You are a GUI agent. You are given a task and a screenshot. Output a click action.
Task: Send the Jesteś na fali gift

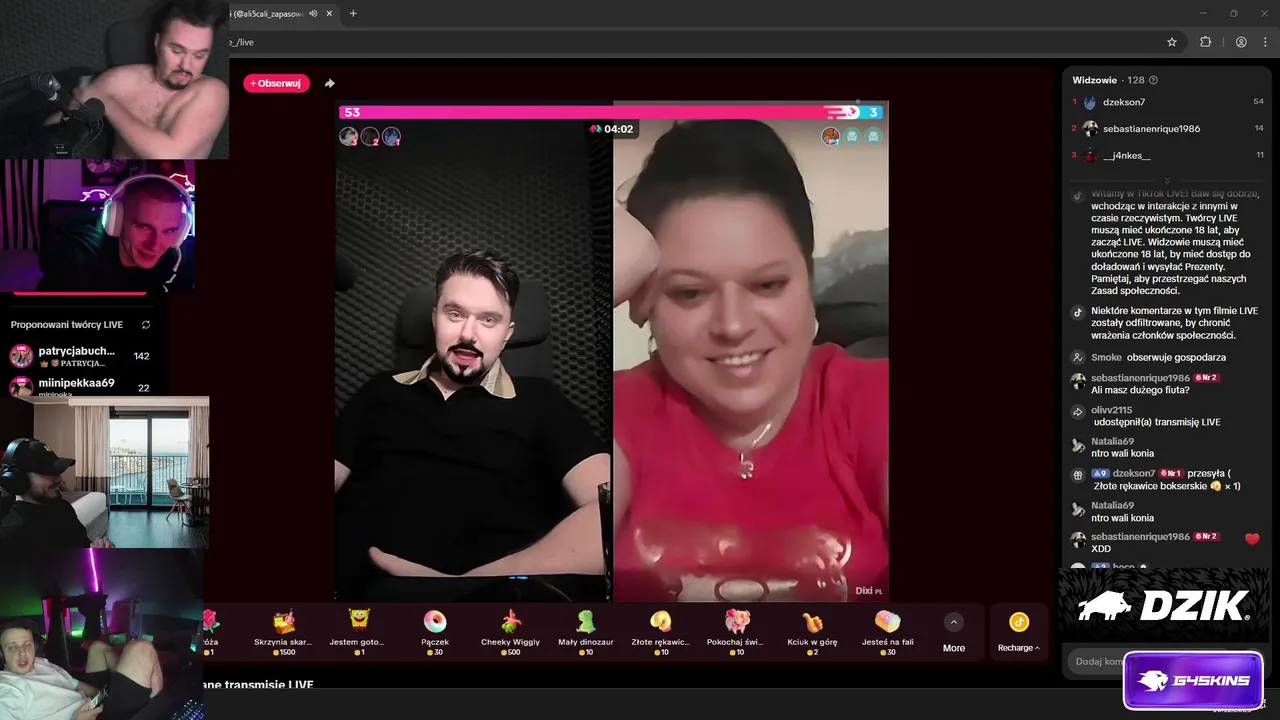[x=887, y=632]
